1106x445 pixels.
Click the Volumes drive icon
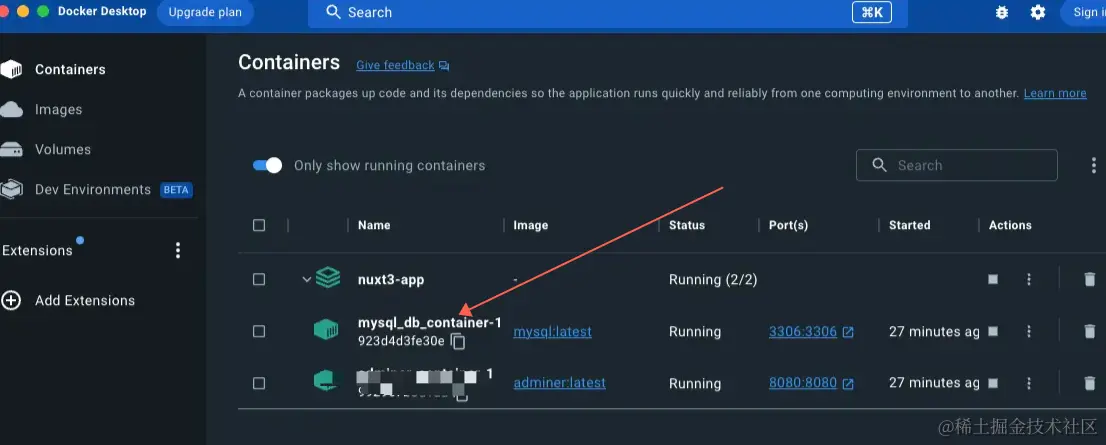click(x=11, y=150)
